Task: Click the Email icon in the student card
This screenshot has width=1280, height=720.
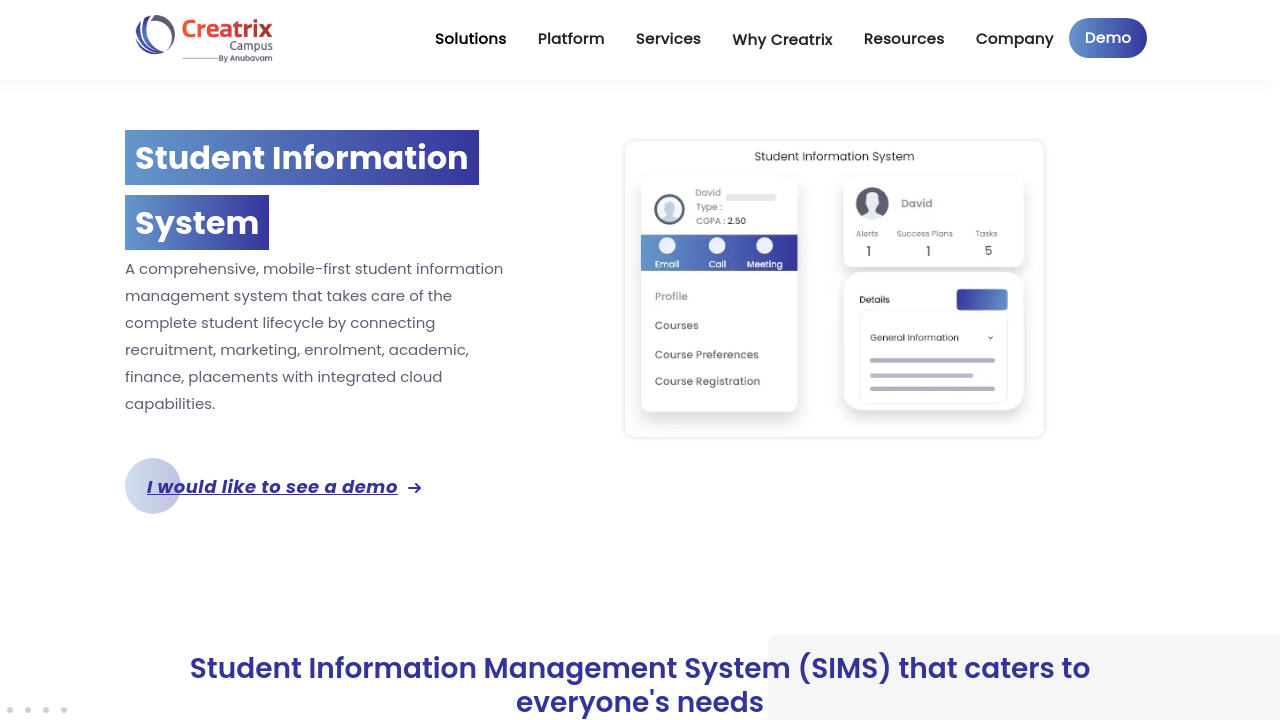Action: click(667, 247)
